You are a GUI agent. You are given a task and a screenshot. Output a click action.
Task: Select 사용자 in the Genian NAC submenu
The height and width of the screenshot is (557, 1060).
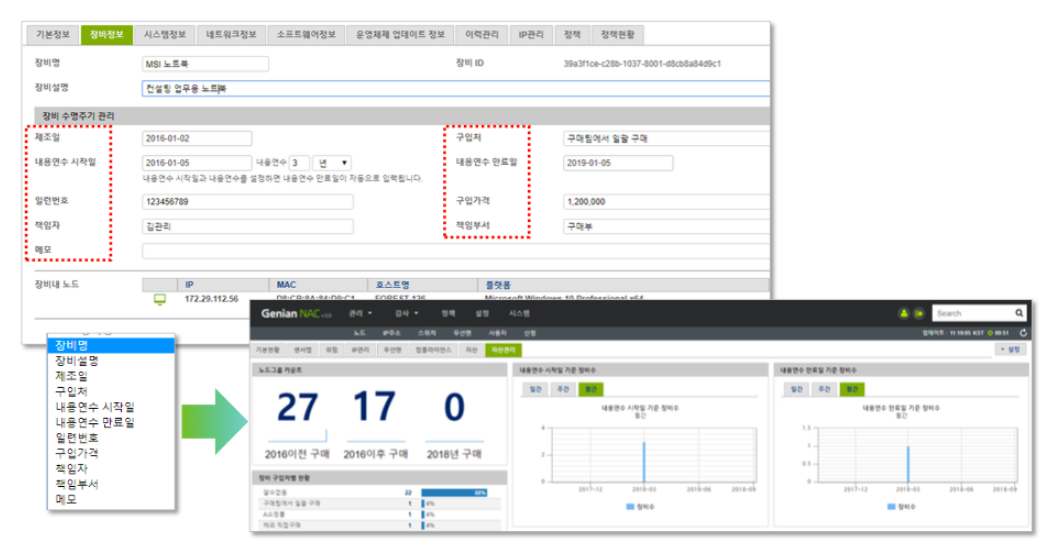click(x=498, y=333)
